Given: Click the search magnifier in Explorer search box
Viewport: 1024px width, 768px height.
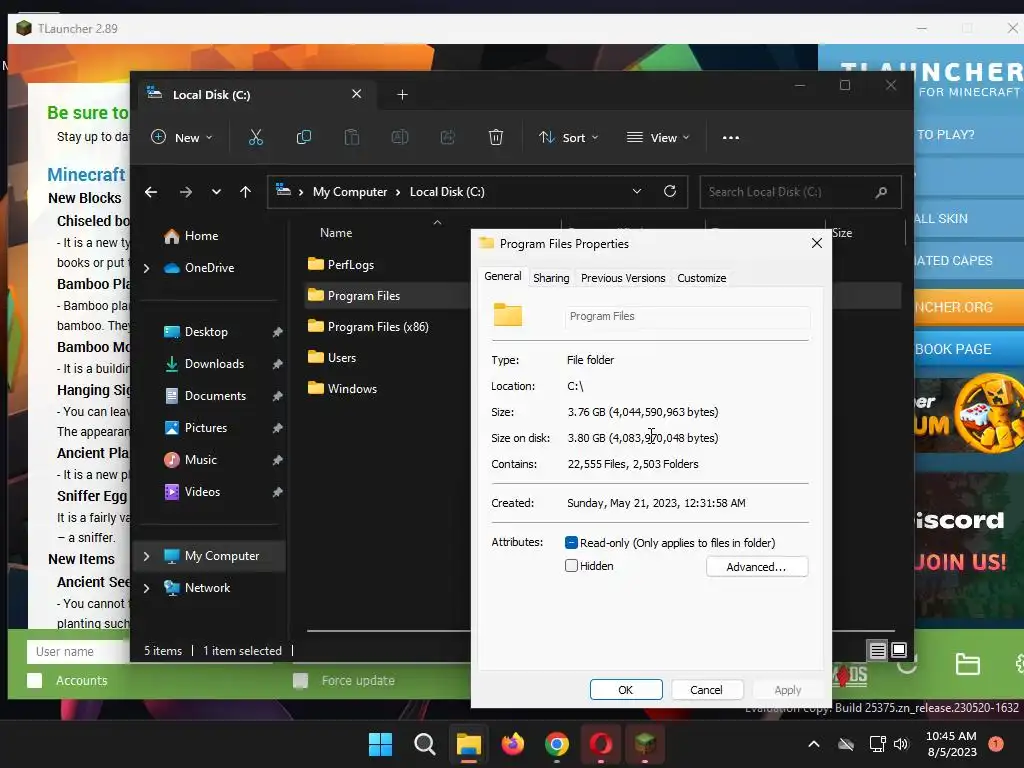Looking at the screenshot, I should point(881,192).
